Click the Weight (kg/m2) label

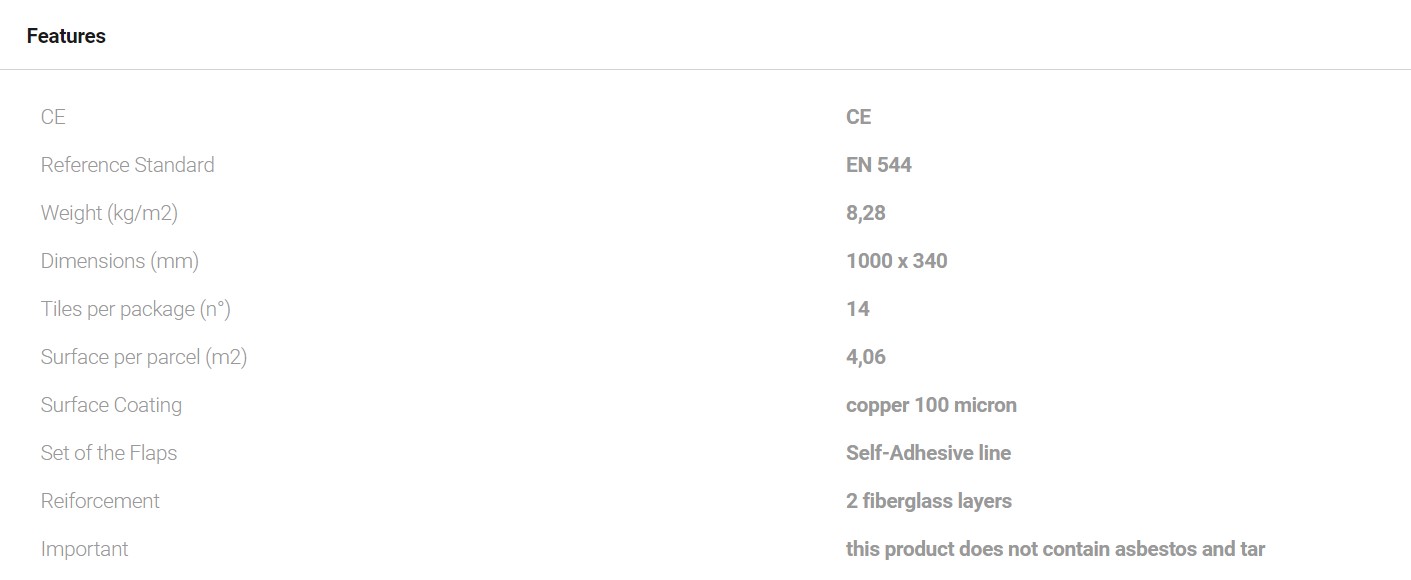[109, 213]
